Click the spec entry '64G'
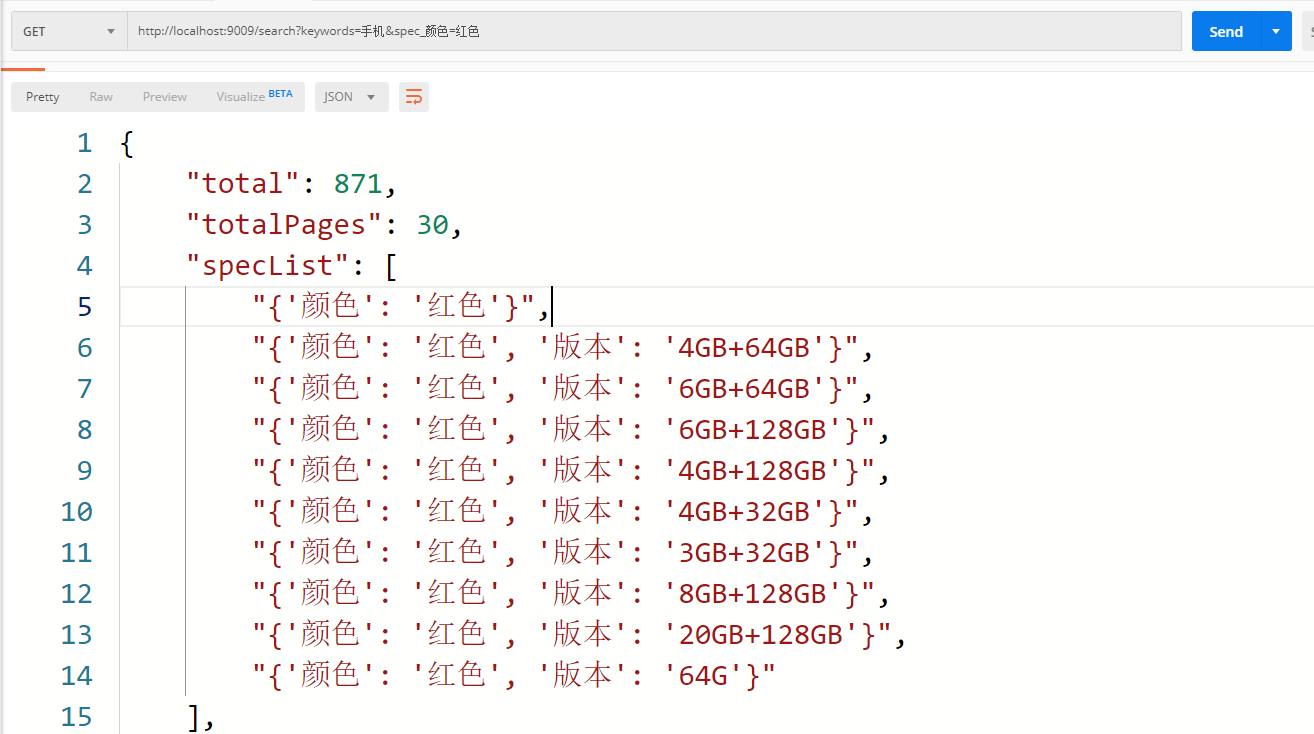 [514, 675]
